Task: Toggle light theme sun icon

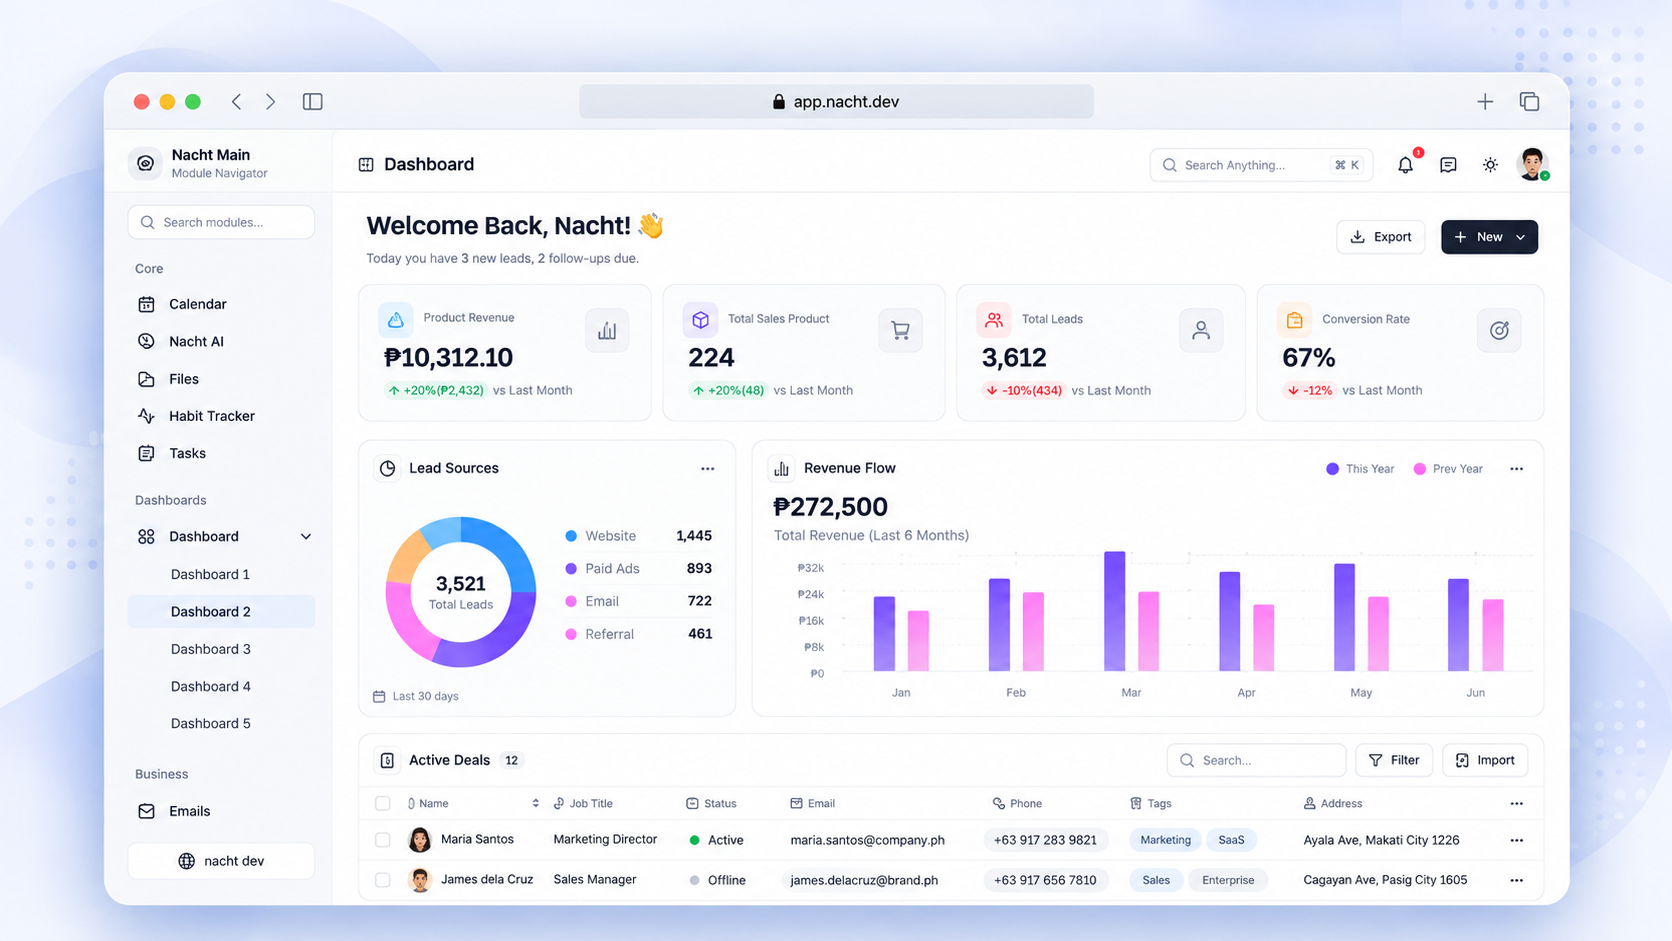Action: click(x=1490, y=165)
